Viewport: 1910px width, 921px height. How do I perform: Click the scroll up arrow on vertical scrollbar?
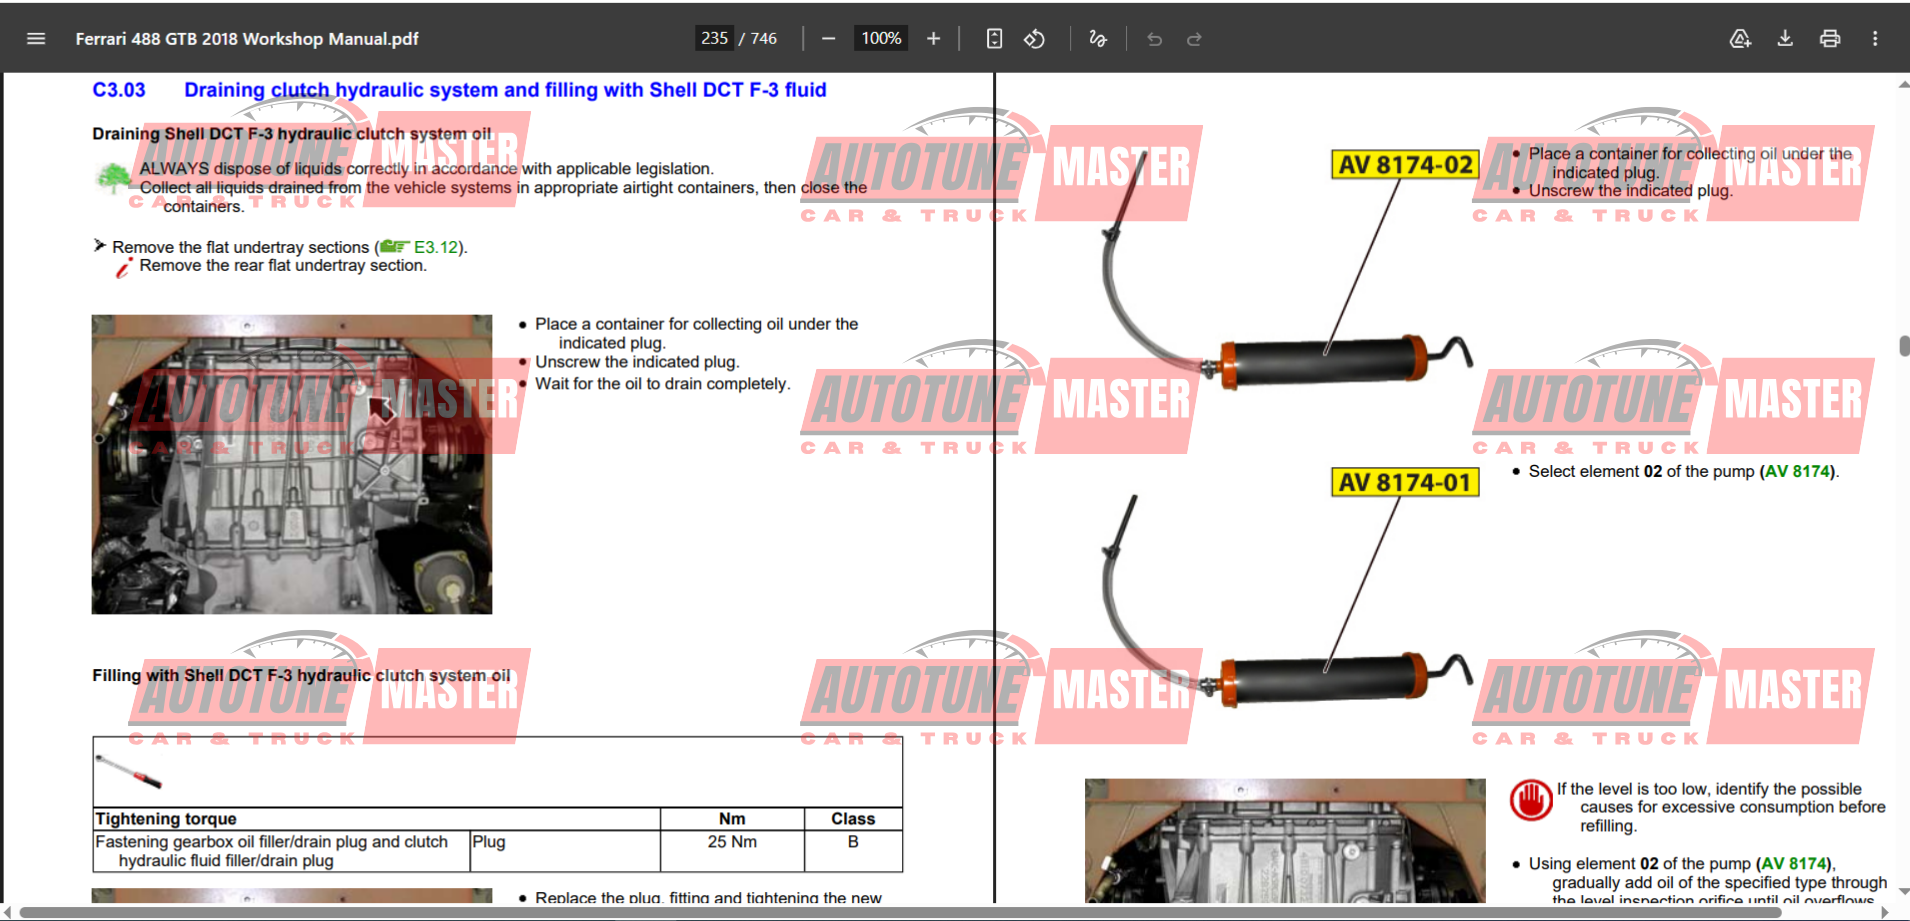tap(1904, 85)
